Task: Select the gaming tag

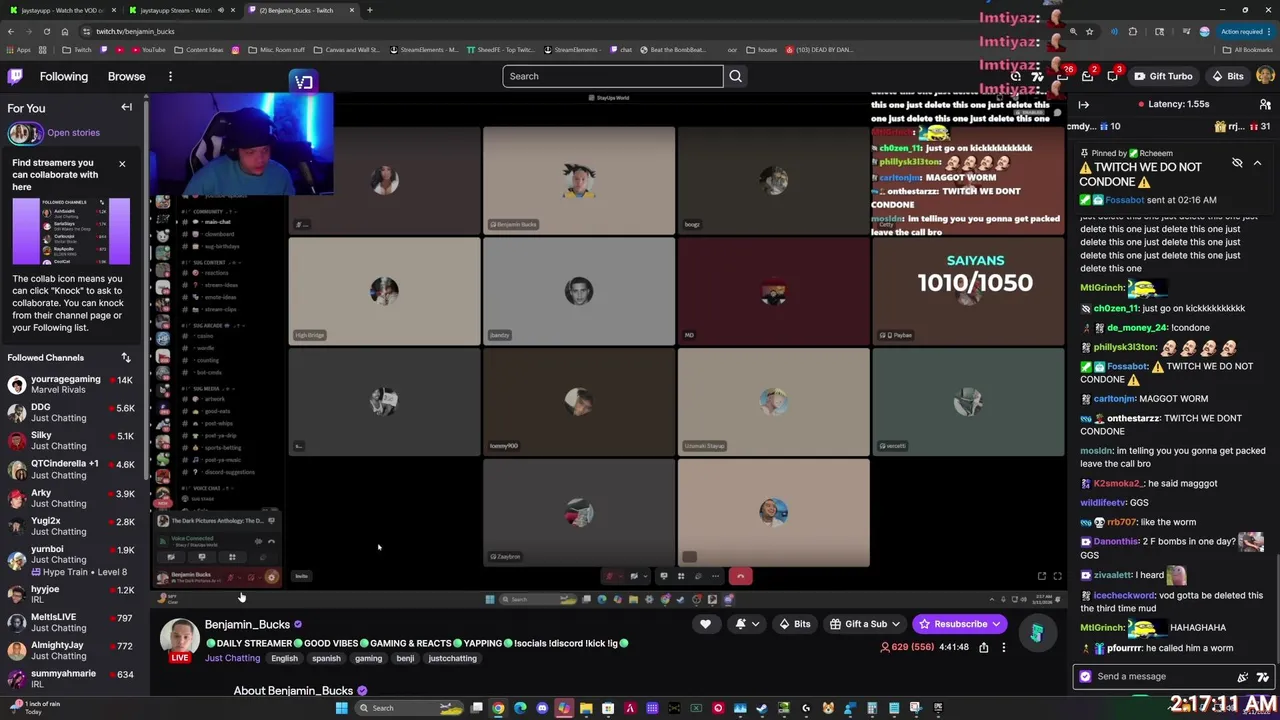Action: click(368, 659)
